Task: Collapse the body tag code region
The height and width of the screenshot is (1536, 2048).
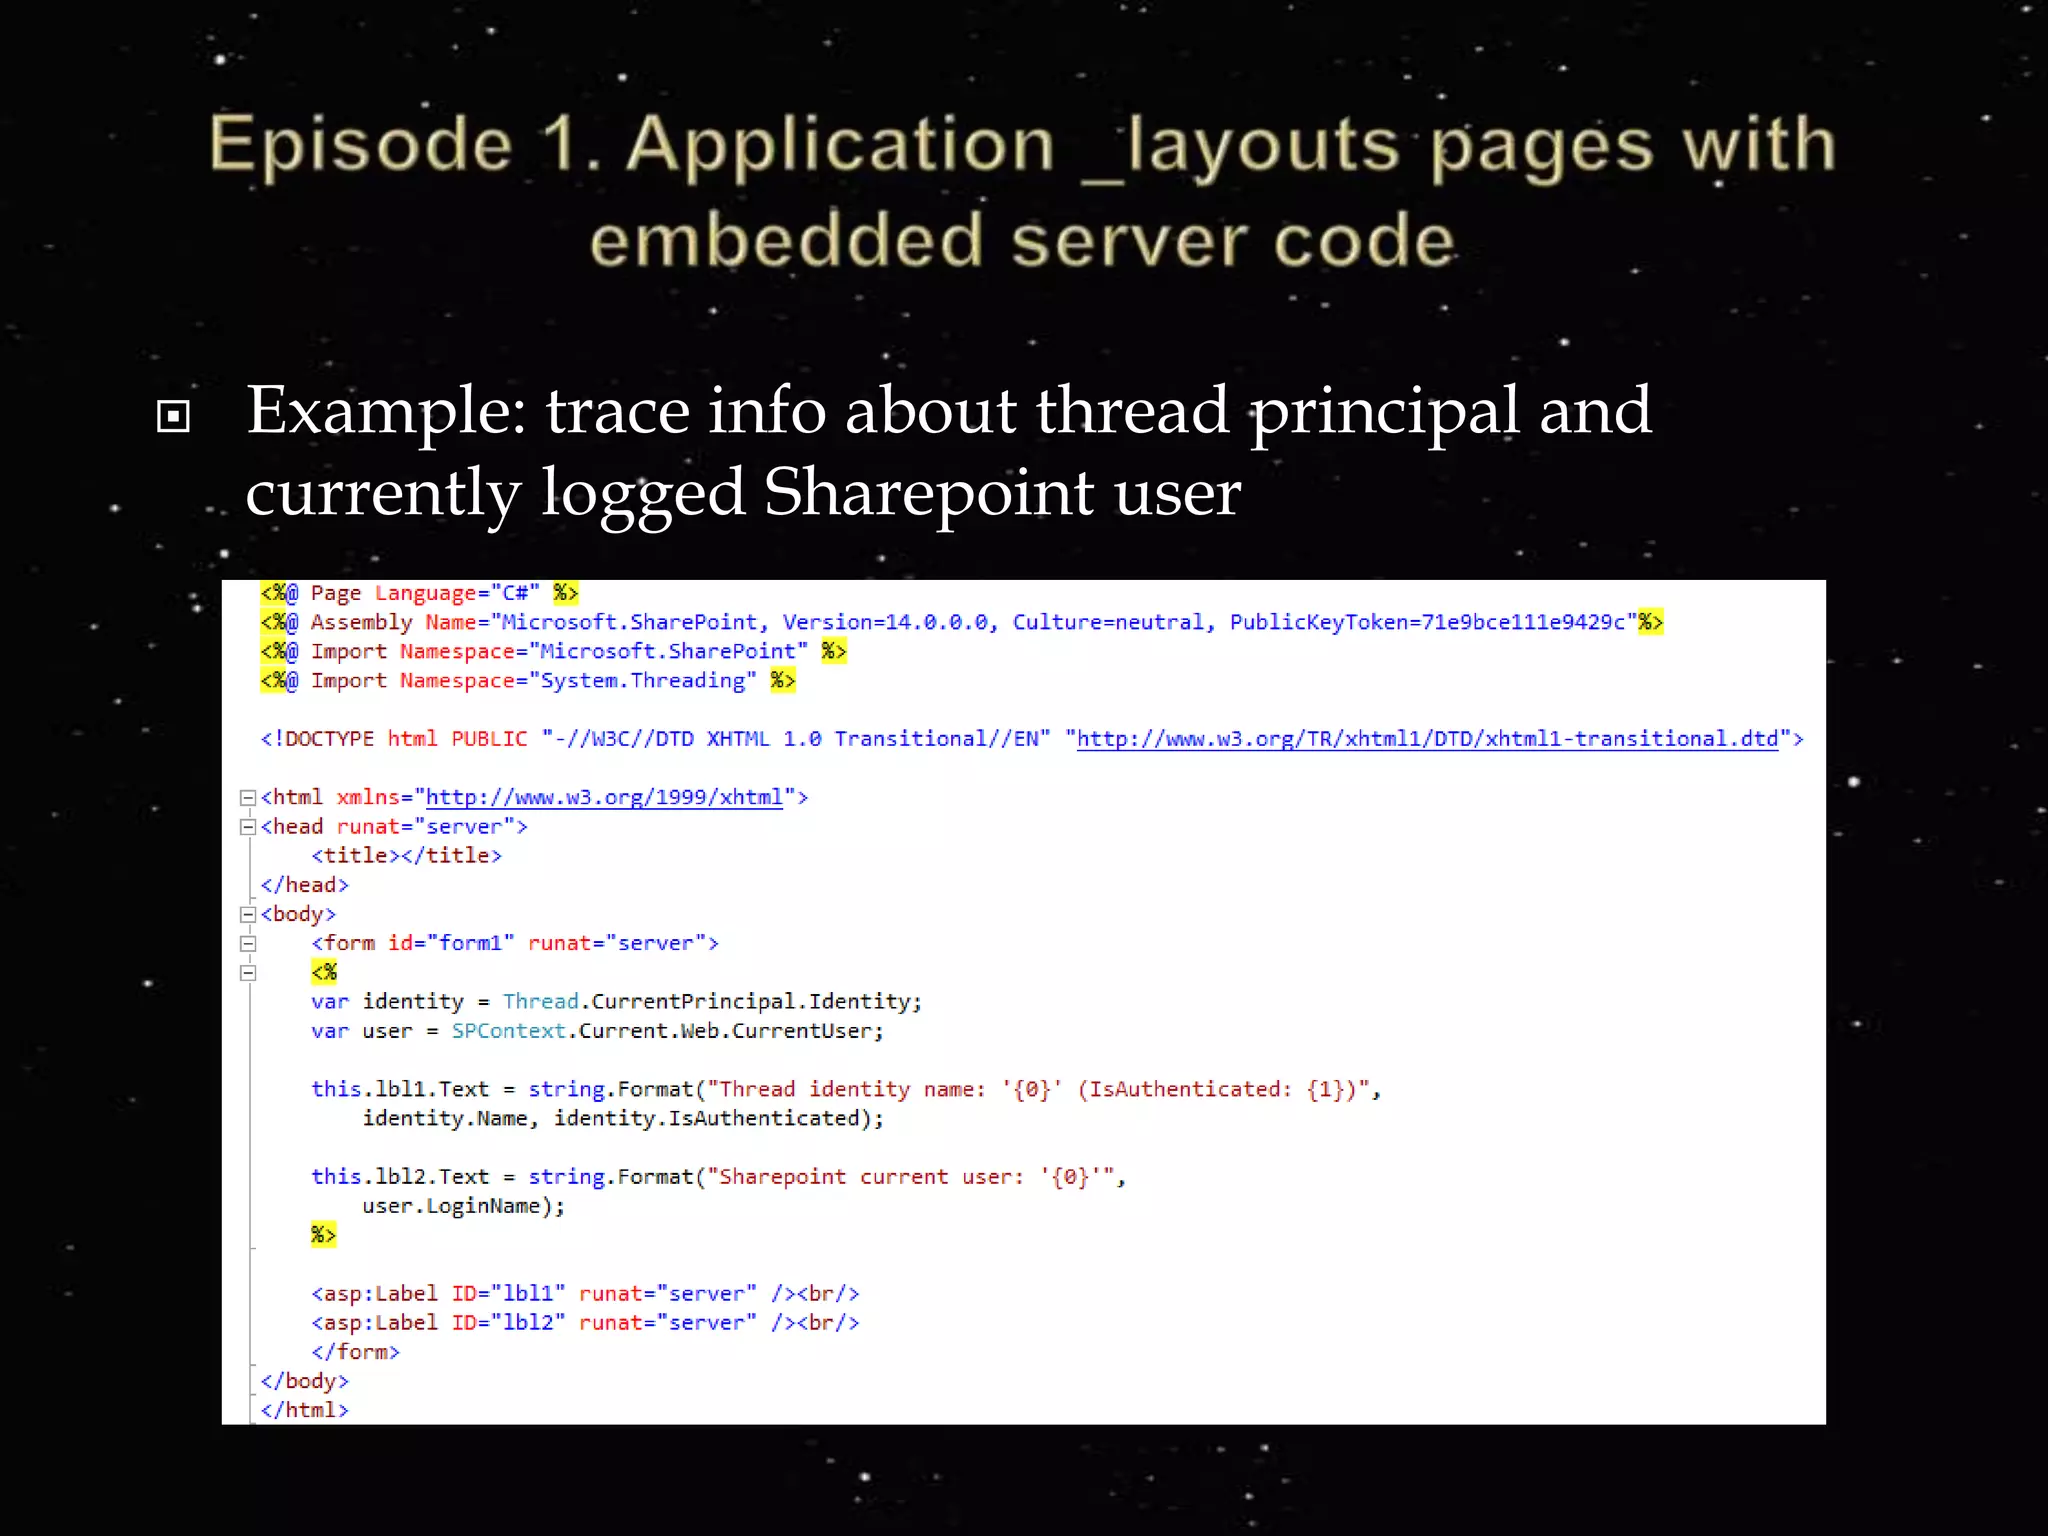Action: coord(247,914)
